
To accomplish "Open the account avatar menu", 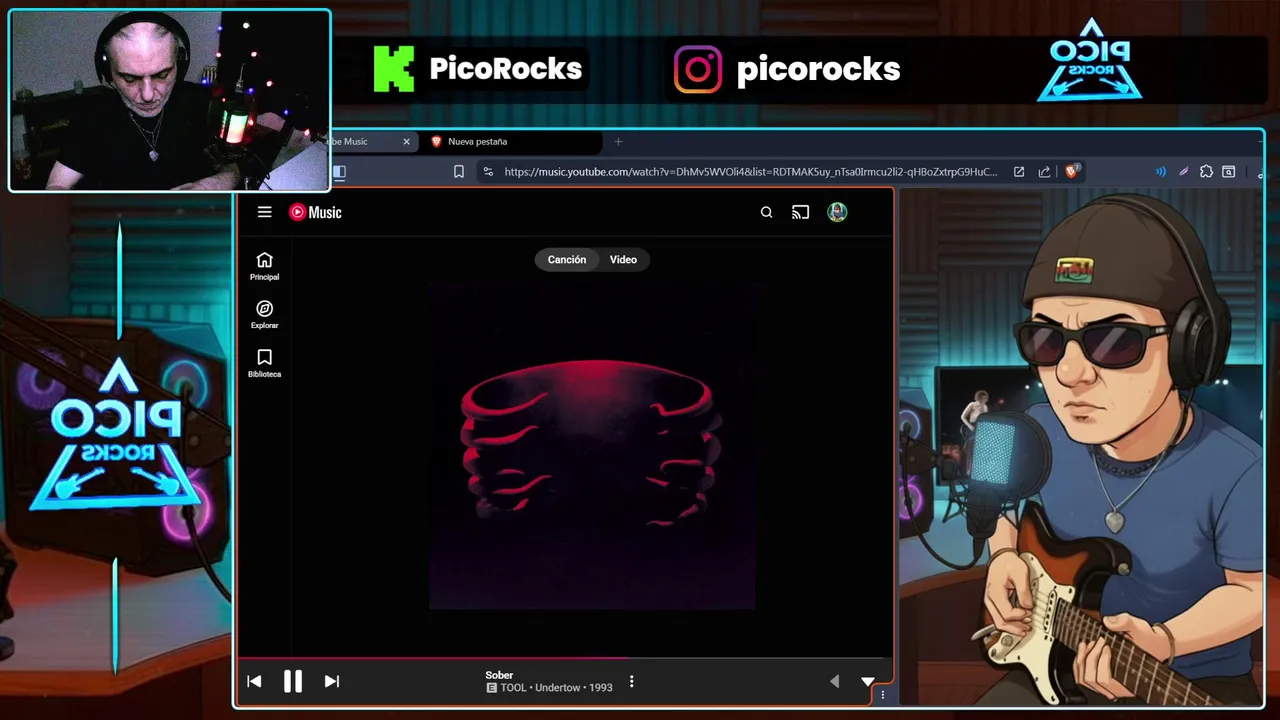I will 837,212.
